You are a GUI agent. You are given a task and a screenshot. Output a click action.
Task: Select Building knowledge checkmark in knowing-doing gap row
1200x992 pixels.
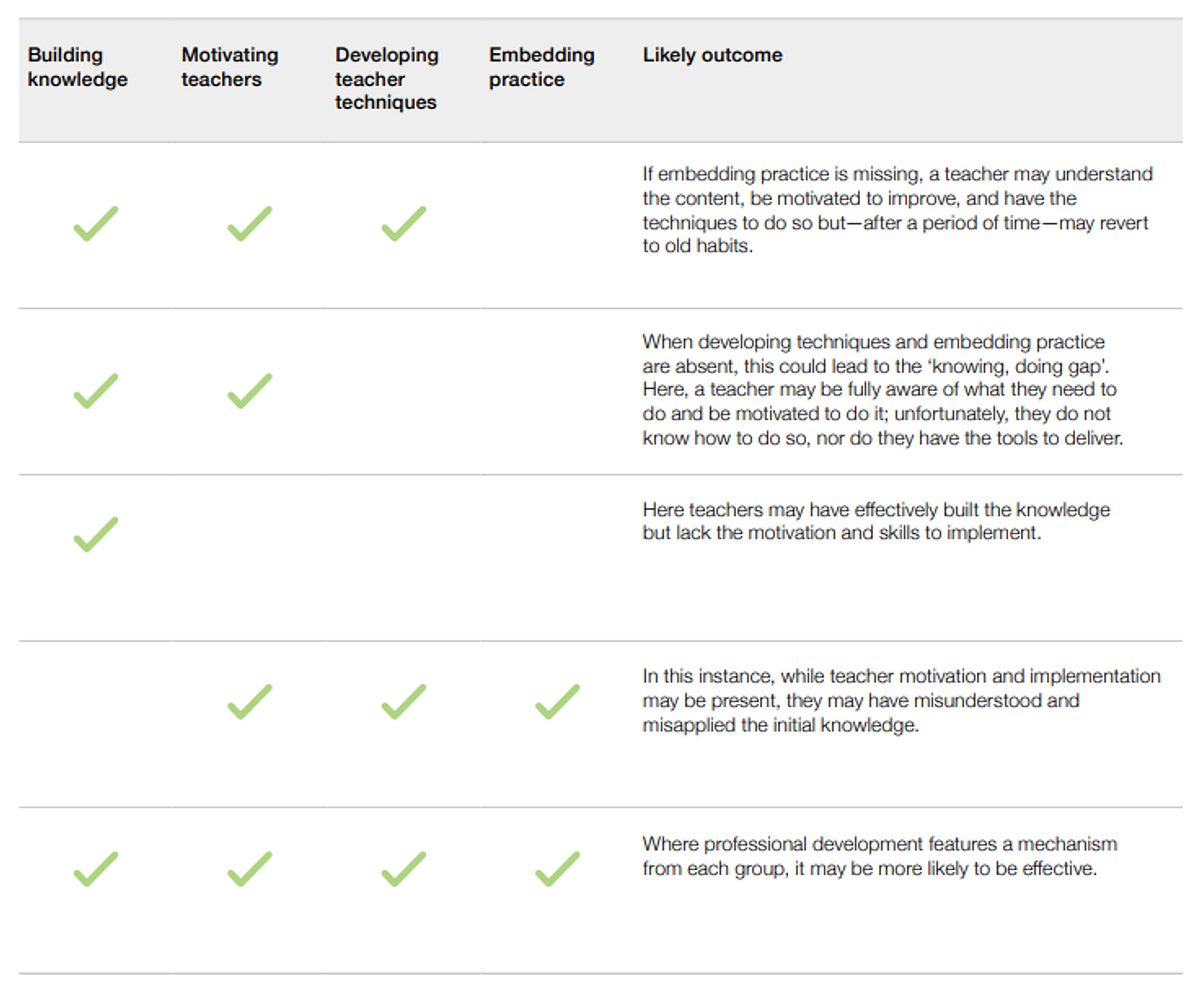pyautogui.click(x=96, y=390)
